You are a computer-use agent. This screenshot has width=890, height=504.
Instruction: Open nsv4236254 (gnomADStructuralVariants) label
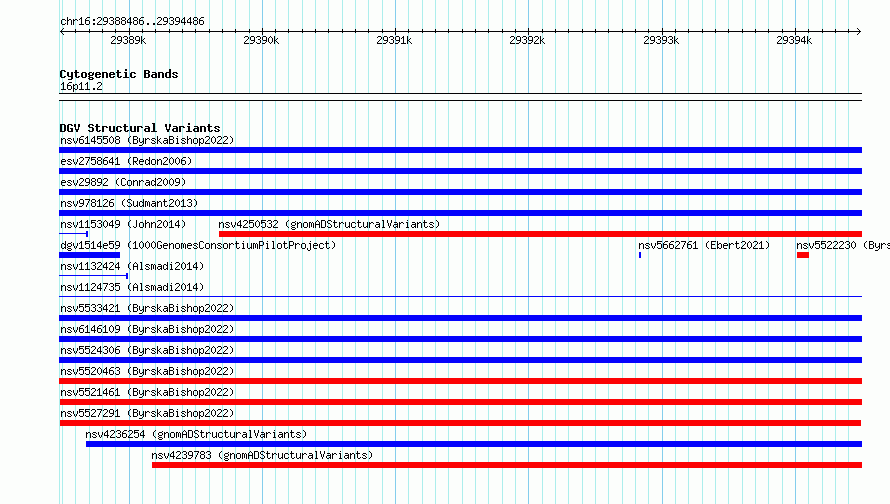(196, 434)
